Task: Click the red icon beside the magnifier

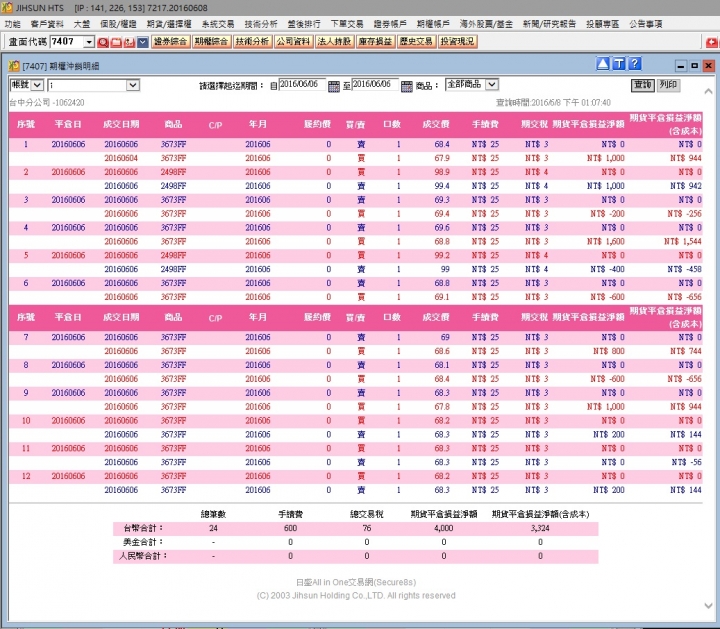Action: pyautogui.click(x=116, y=42)
